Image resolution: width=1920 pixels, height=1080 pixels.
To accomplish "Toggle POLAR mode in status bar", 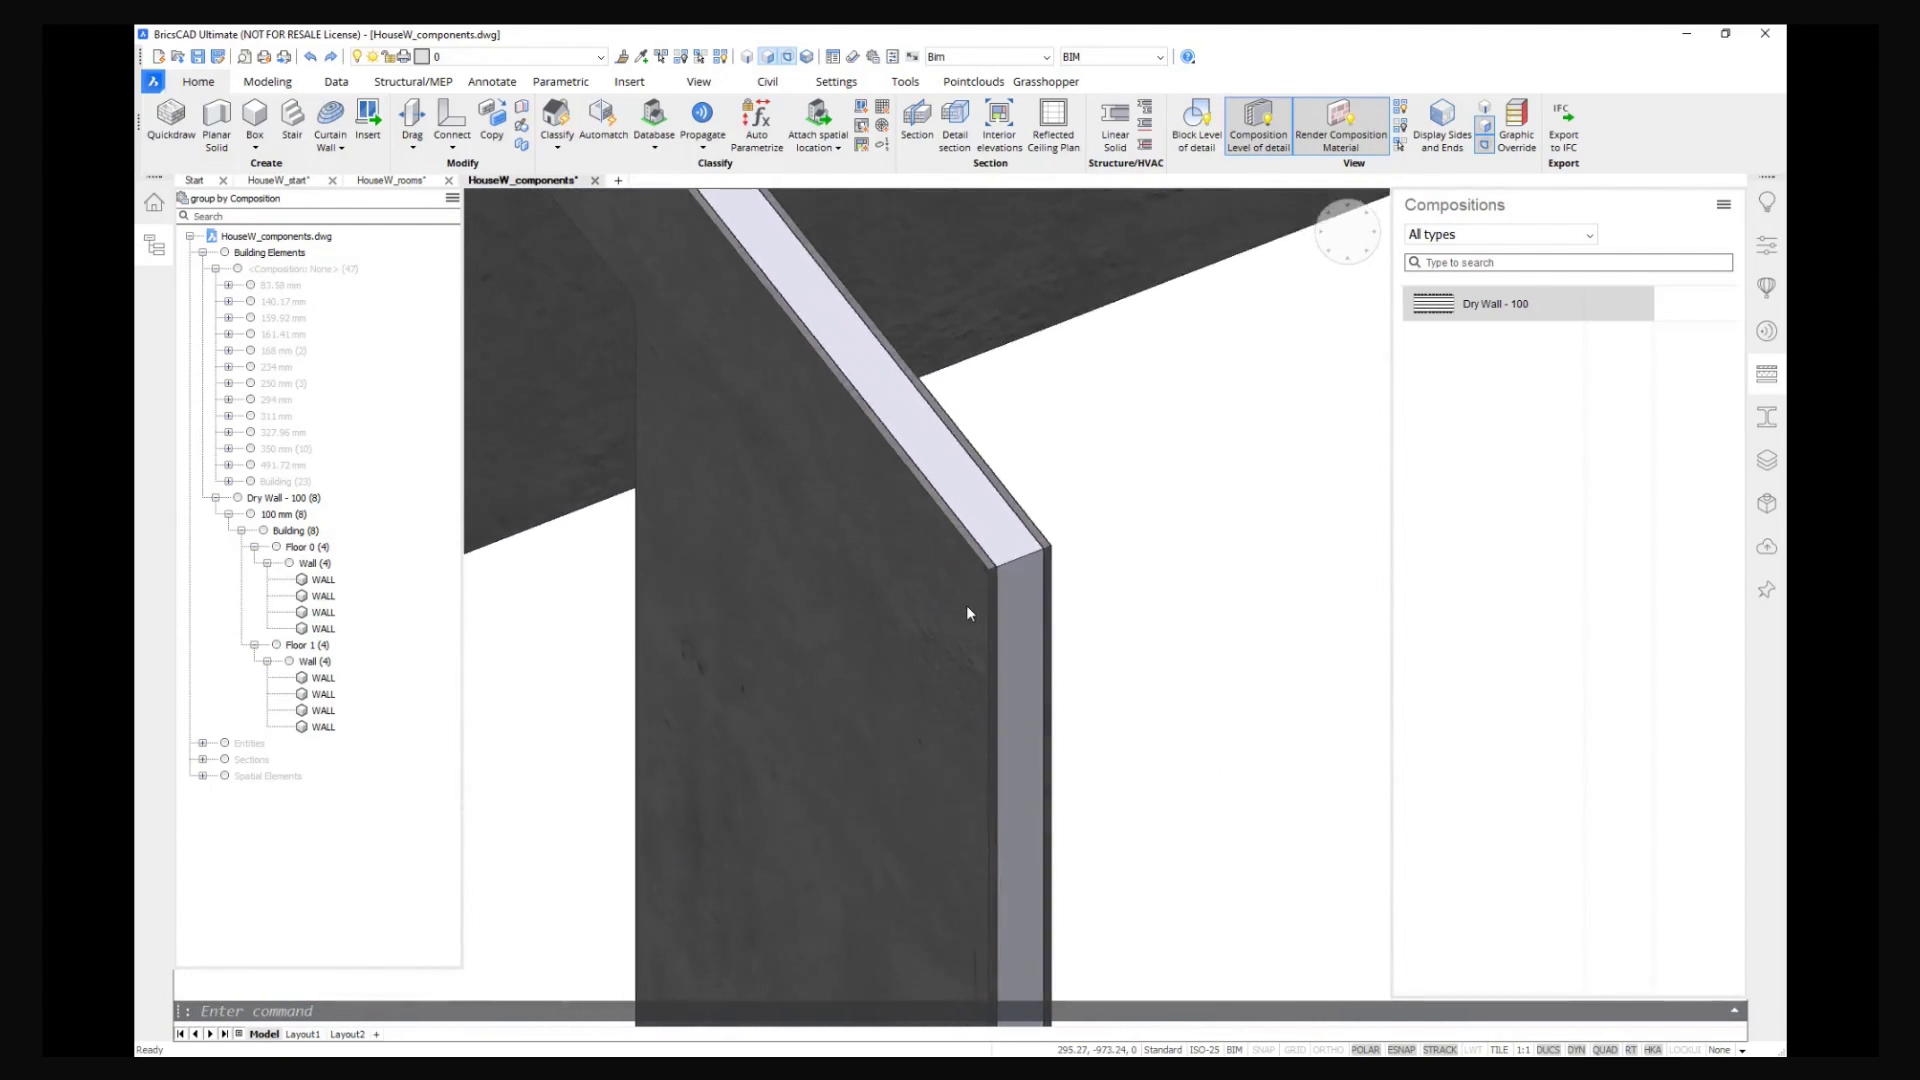I will (1365, 1050).
